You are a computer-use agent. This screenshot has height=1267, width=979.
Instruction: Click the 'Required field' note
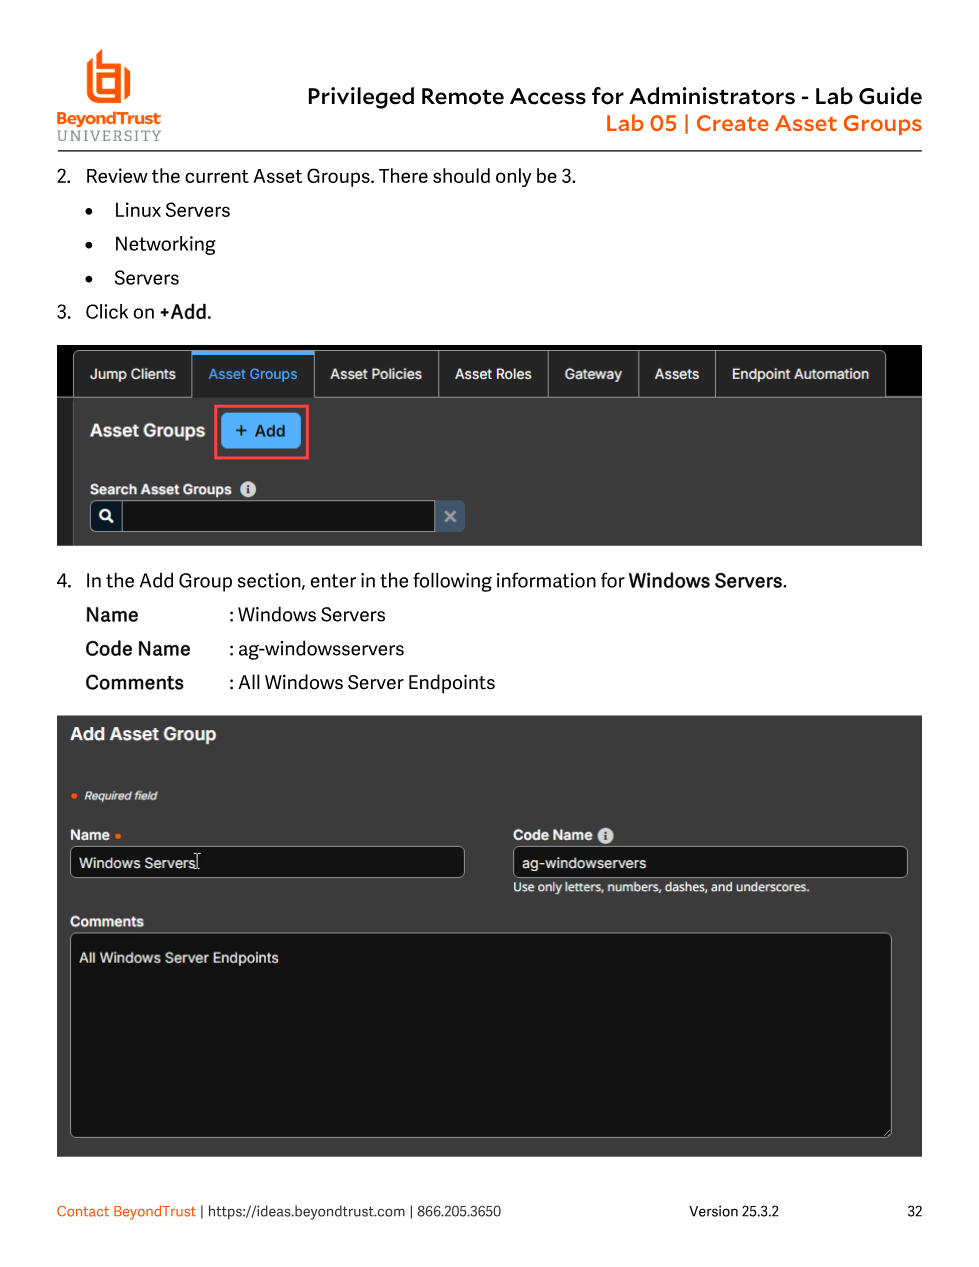(x=121, y=796)
